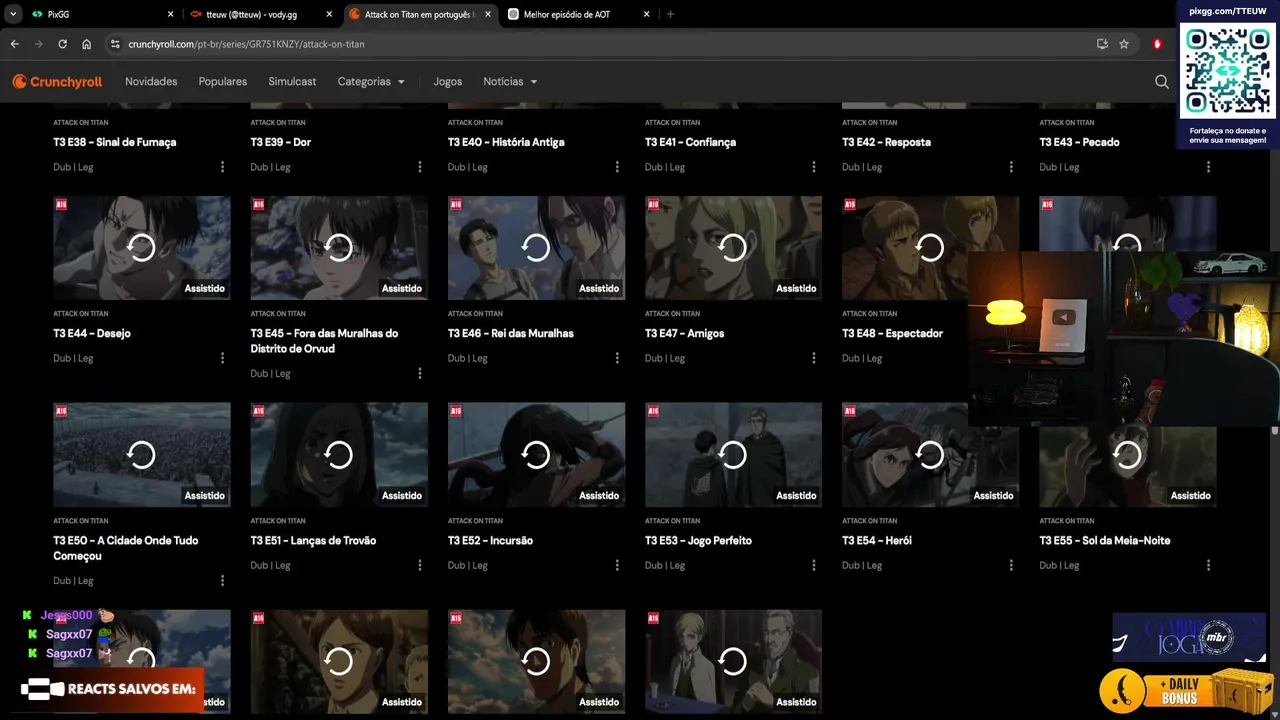Open the Novidades menu item
This screenshot has width=1280, height=720.
point(151,82)
